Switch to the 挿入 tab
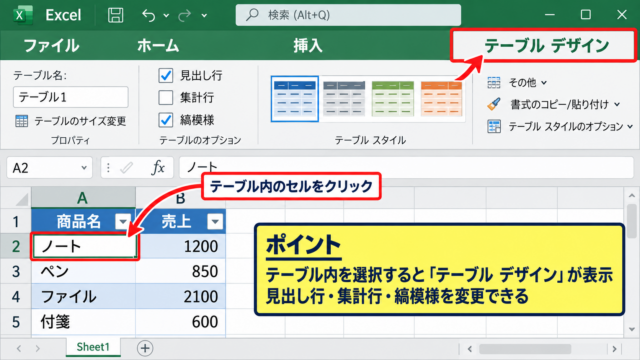Screen dimensions: 640x360 [x=308, y=45]
